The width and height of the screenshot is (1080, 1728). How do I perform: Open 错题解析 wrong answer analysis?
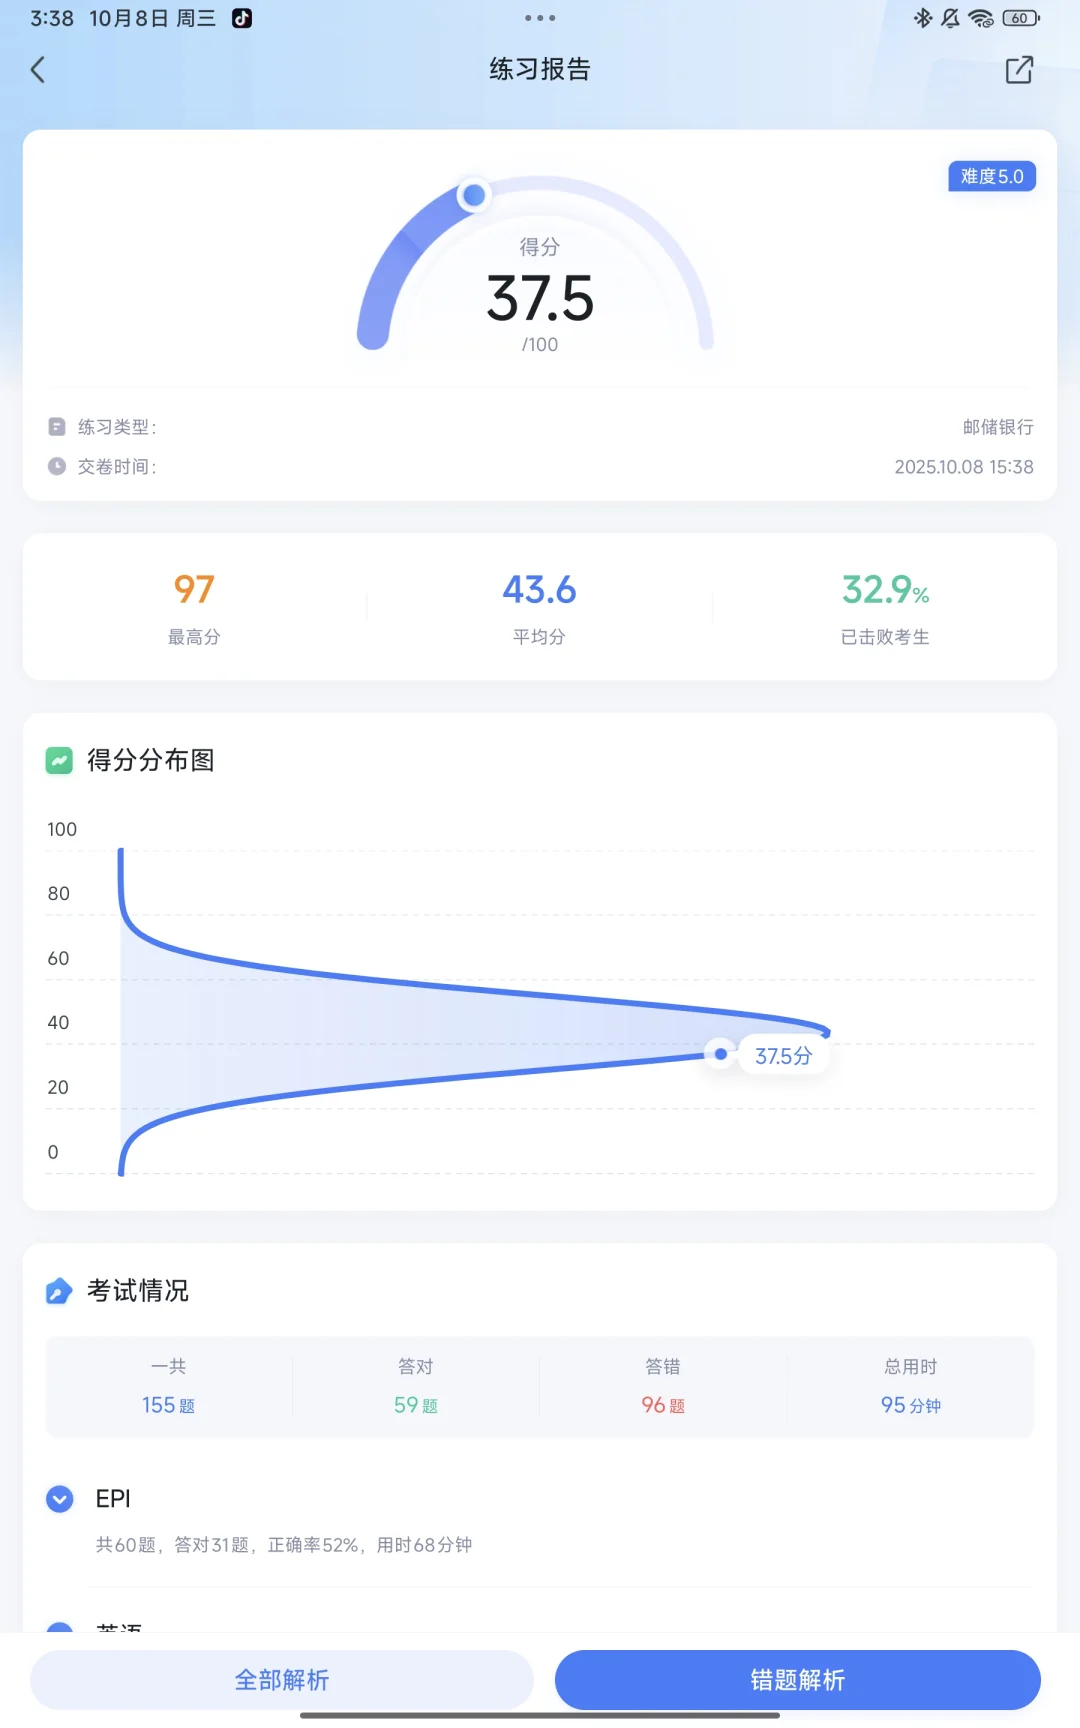pos(797,1680)
